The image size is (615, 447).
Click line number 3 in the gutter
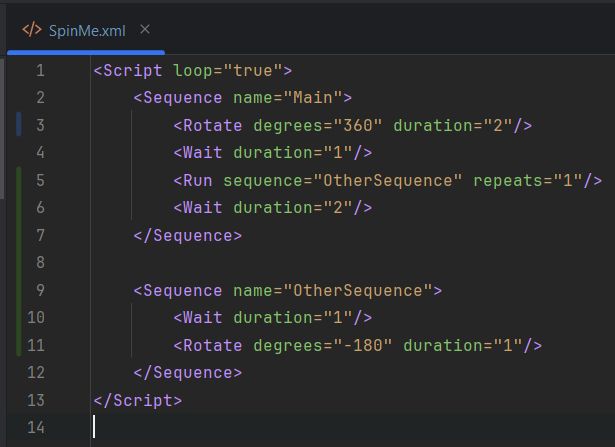pyautogui.click(x=40, y=125)
